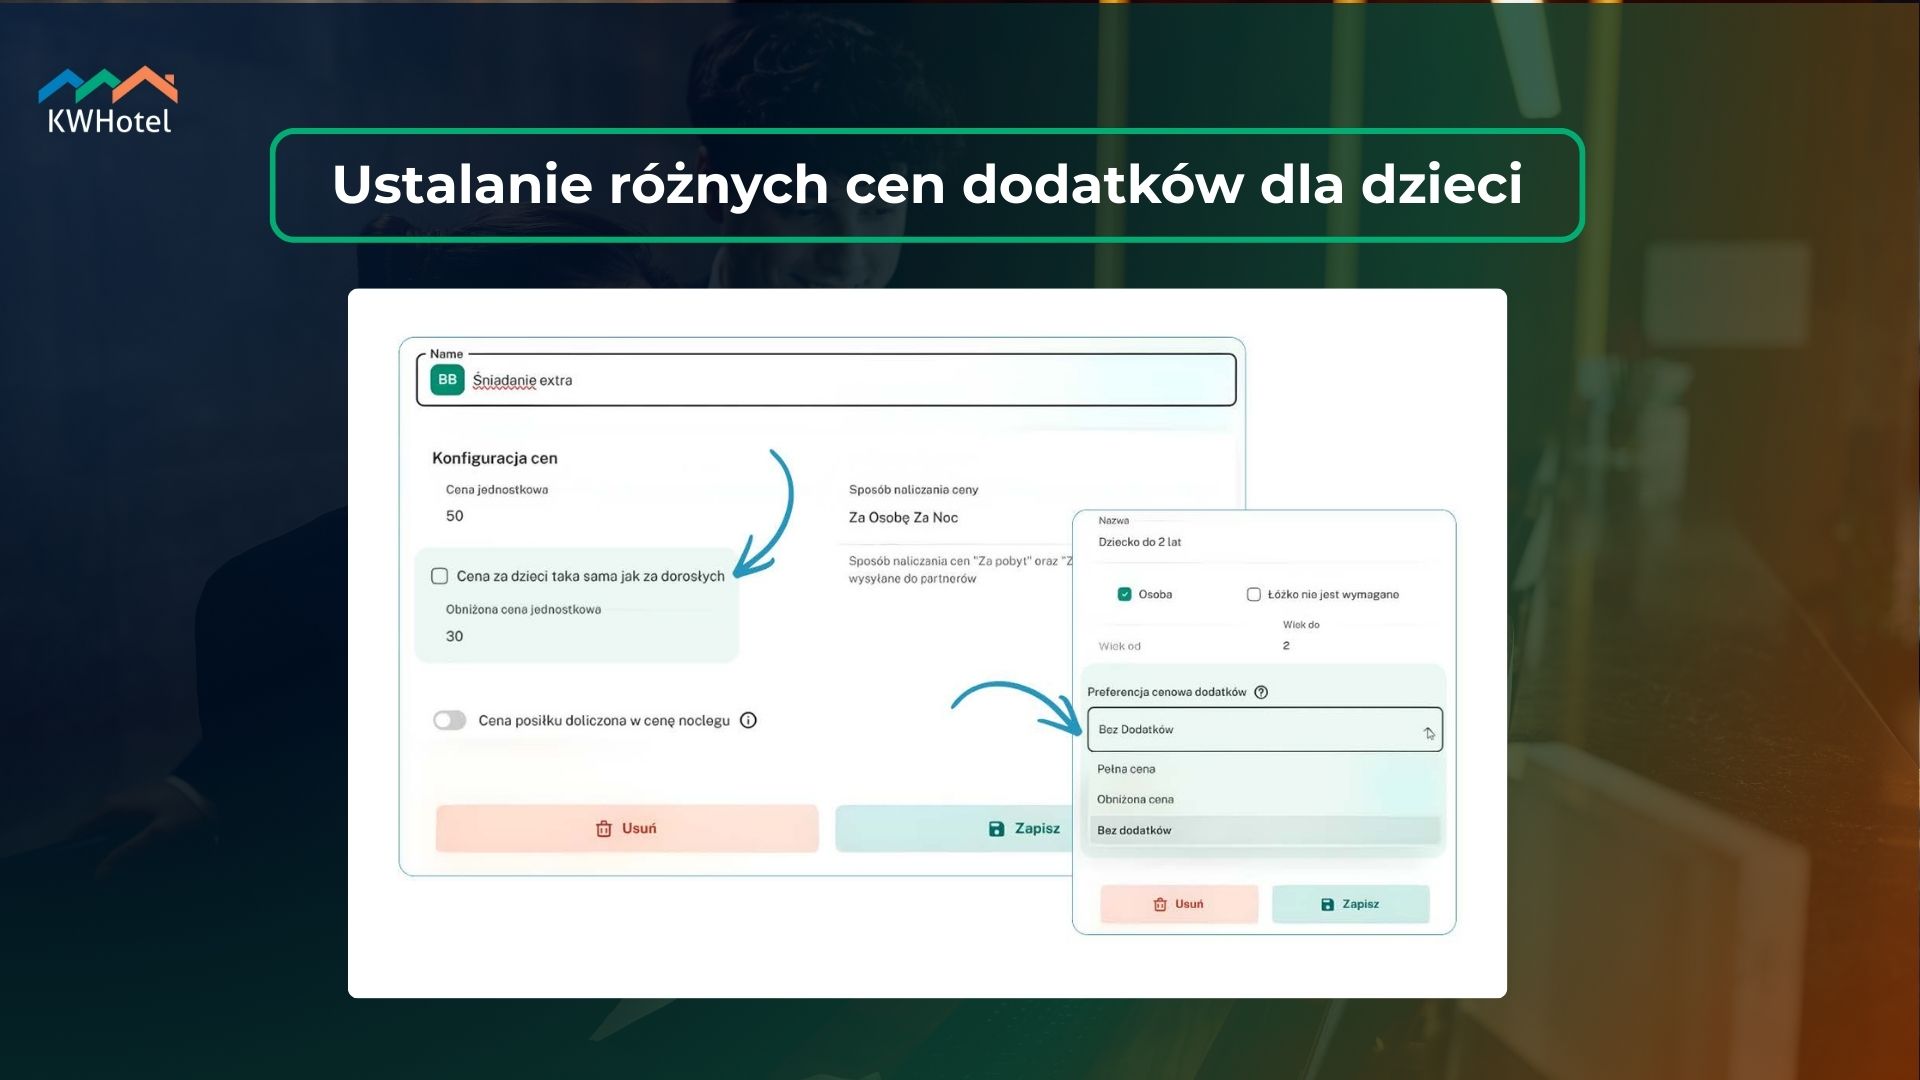Click trash icon on large Usuń button
Viewport: 1920px width, 1080px height.
(603, 829)
